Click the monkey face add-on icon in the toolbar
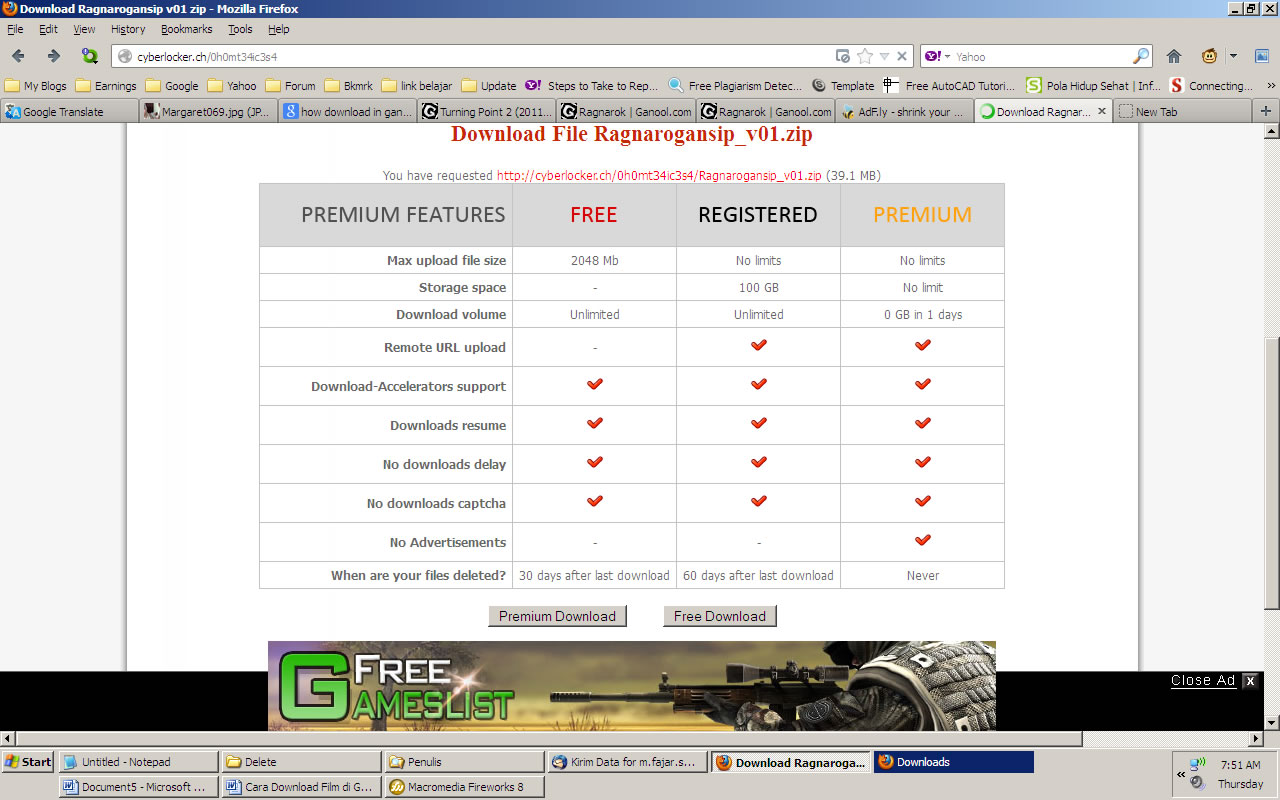 [1209, 56]
